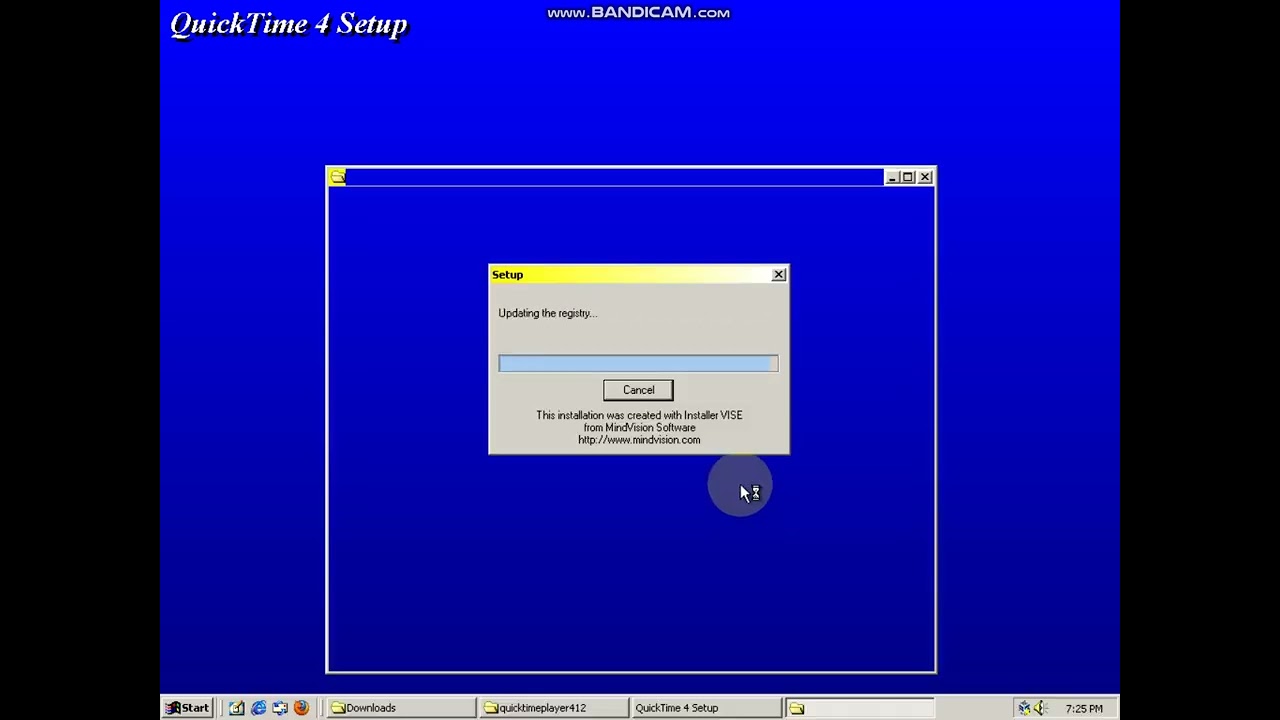Switch to the Downloads taskbar window

pyautogui.click(x=400, y=708)
